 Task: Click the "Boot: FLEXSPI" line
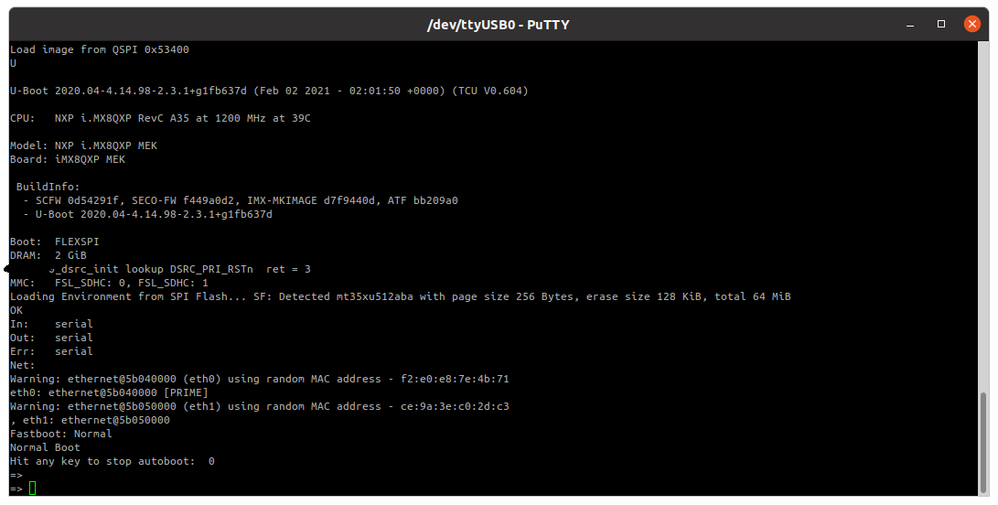[x=54, y=241]
